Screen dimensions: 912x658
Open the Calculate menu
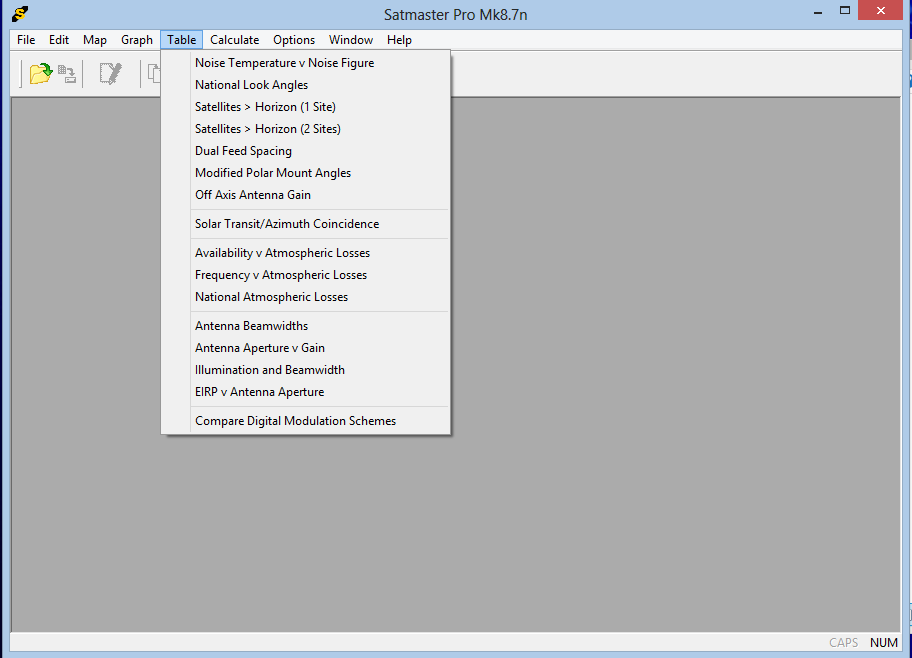pos(234,40)
